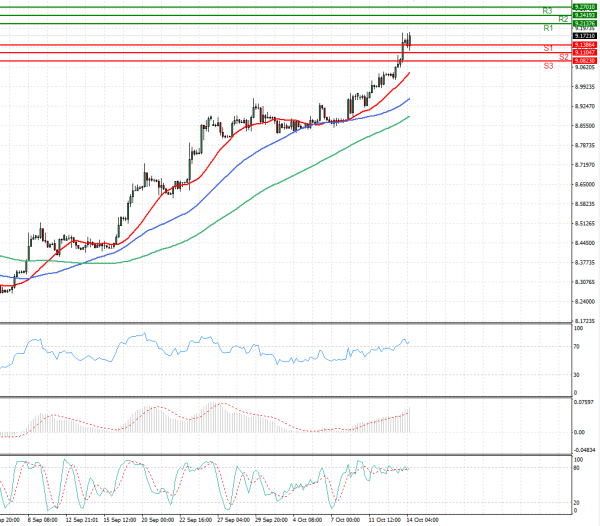Click the S3 support label

(x=548, y=66)
